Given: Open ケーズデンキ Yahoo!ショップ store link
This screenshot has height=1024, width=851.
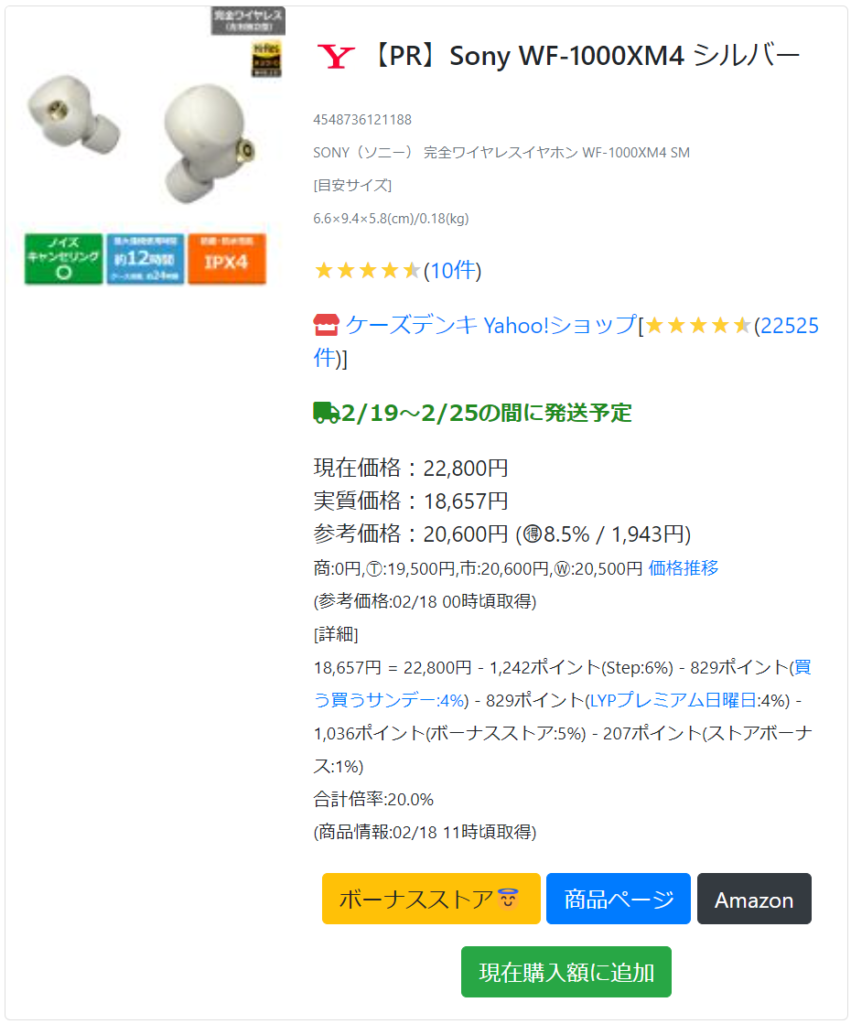Looking at the screenshot, I should click(491, 325).
